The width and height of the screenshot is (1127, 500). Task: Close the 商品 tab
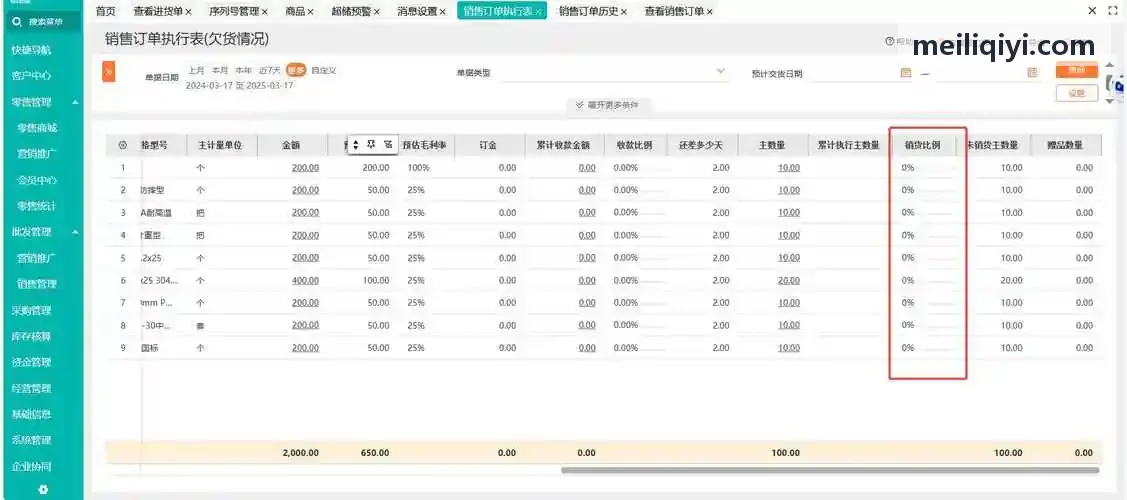coord(310,11)
